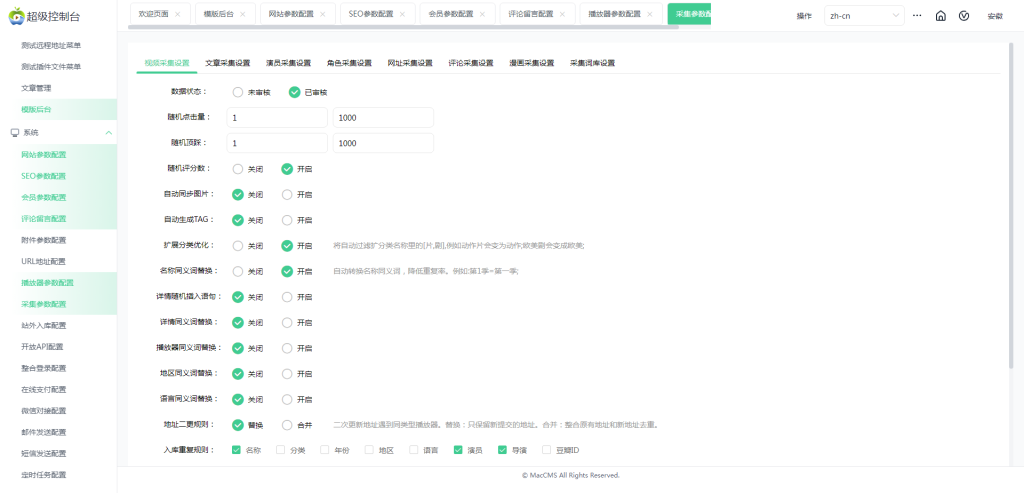The image size is (1024, 493).
Task: Check the 年份 duplicate rule checkbox
Action: tap(325, 450)
